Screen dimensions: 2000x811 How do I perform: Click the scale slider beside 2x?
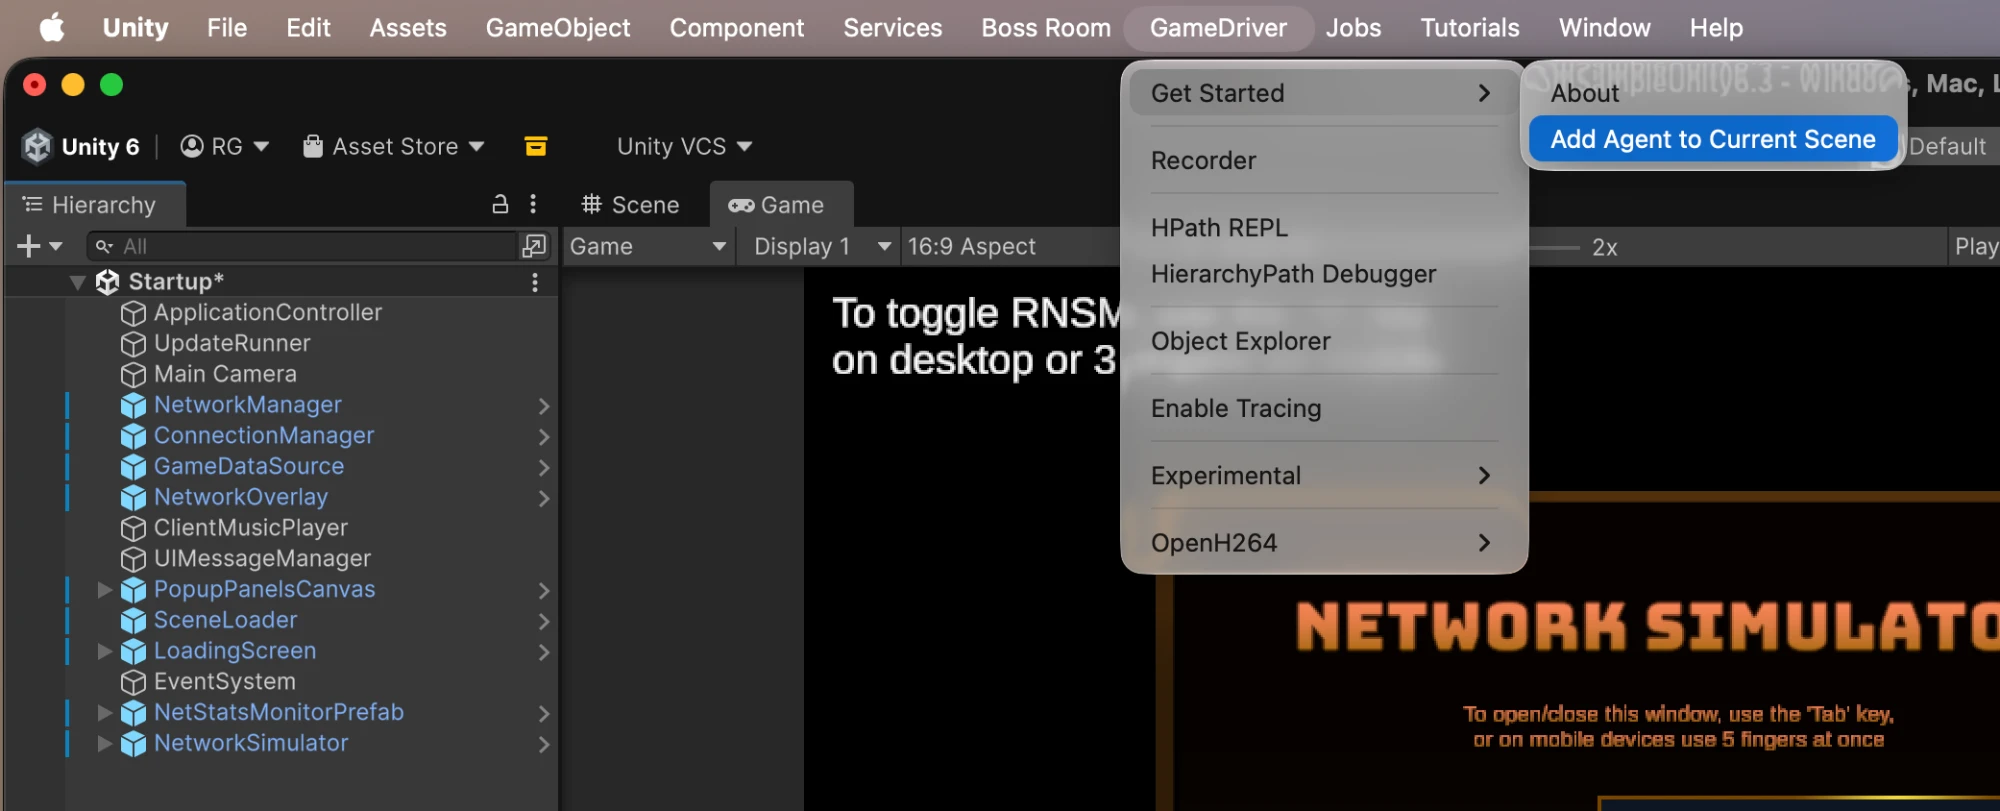pos(1554,247)
